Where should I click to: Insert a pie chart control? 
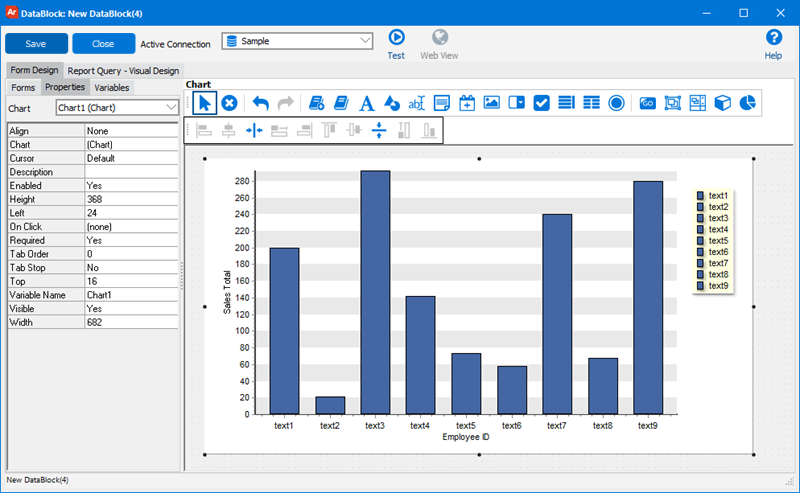tap(746, 102)
